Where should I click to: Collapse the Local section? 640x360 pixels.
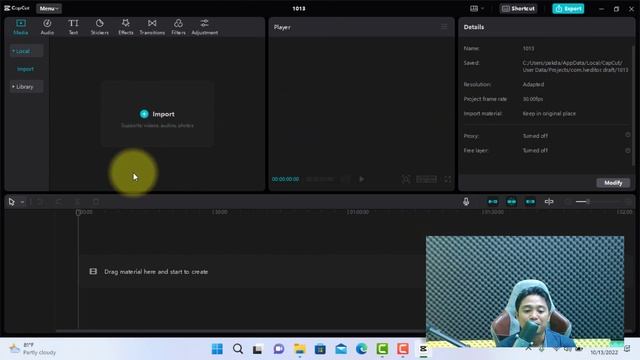(26, 51)
